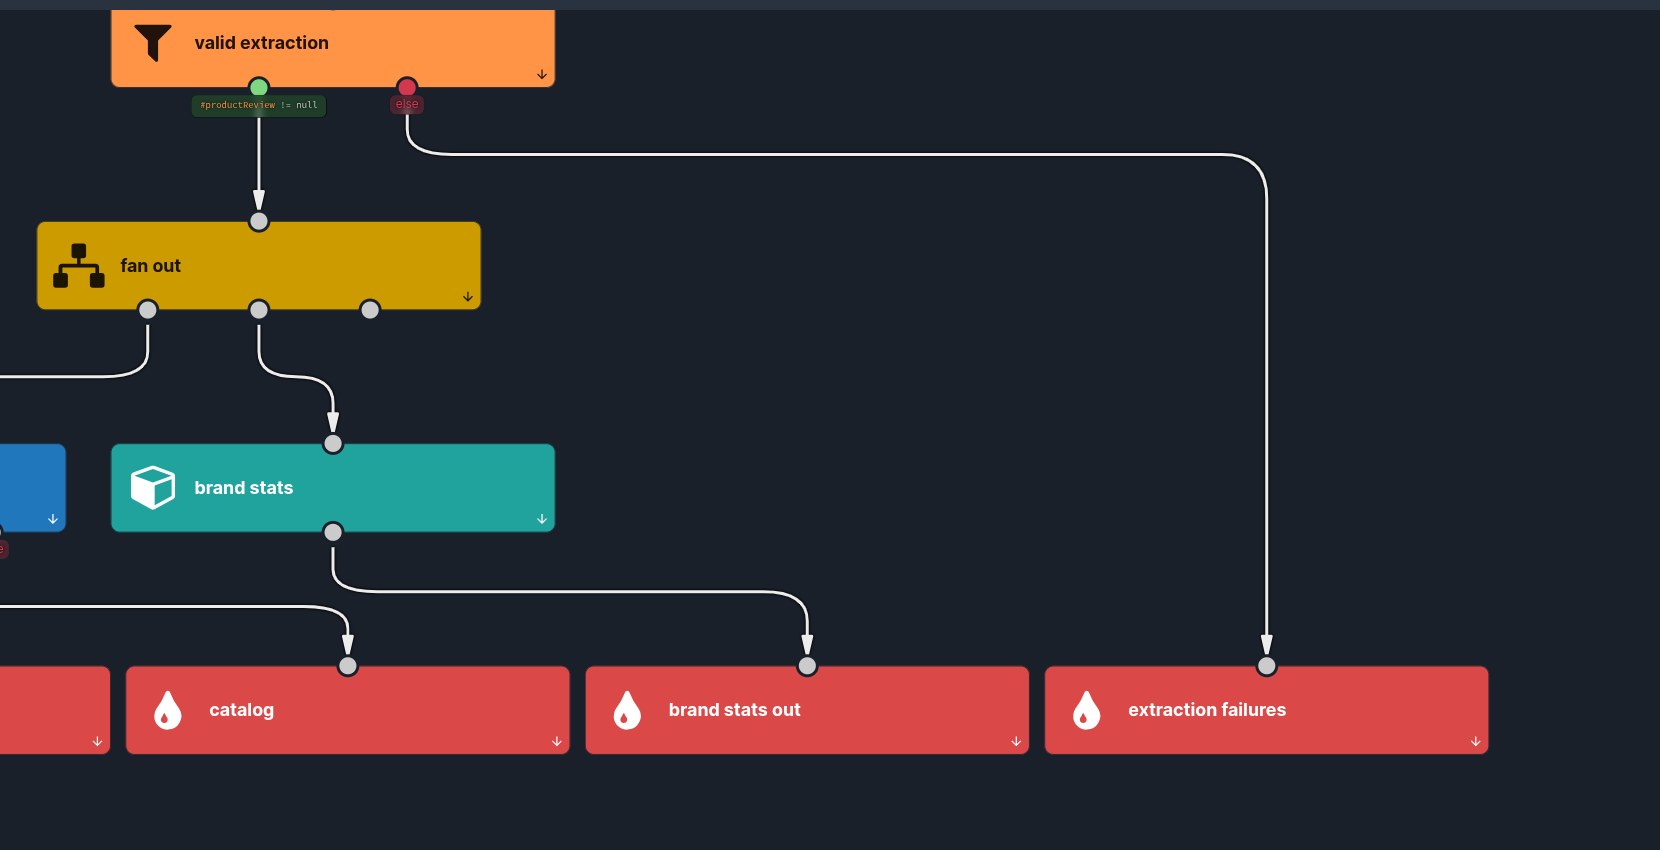
Task: Expand the fan out node arrow
Action: click(x=468, y=297)
